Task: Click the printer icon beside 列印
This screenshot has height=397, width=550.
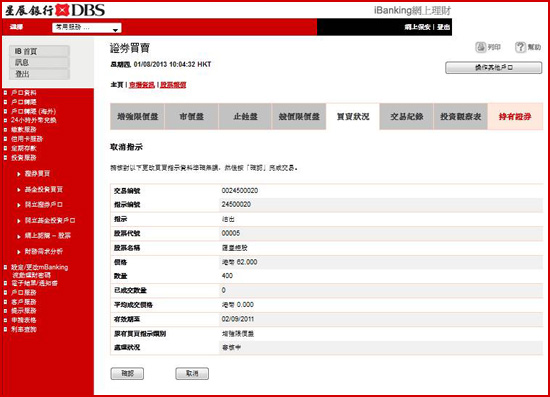Action: (x=481, y=47)
